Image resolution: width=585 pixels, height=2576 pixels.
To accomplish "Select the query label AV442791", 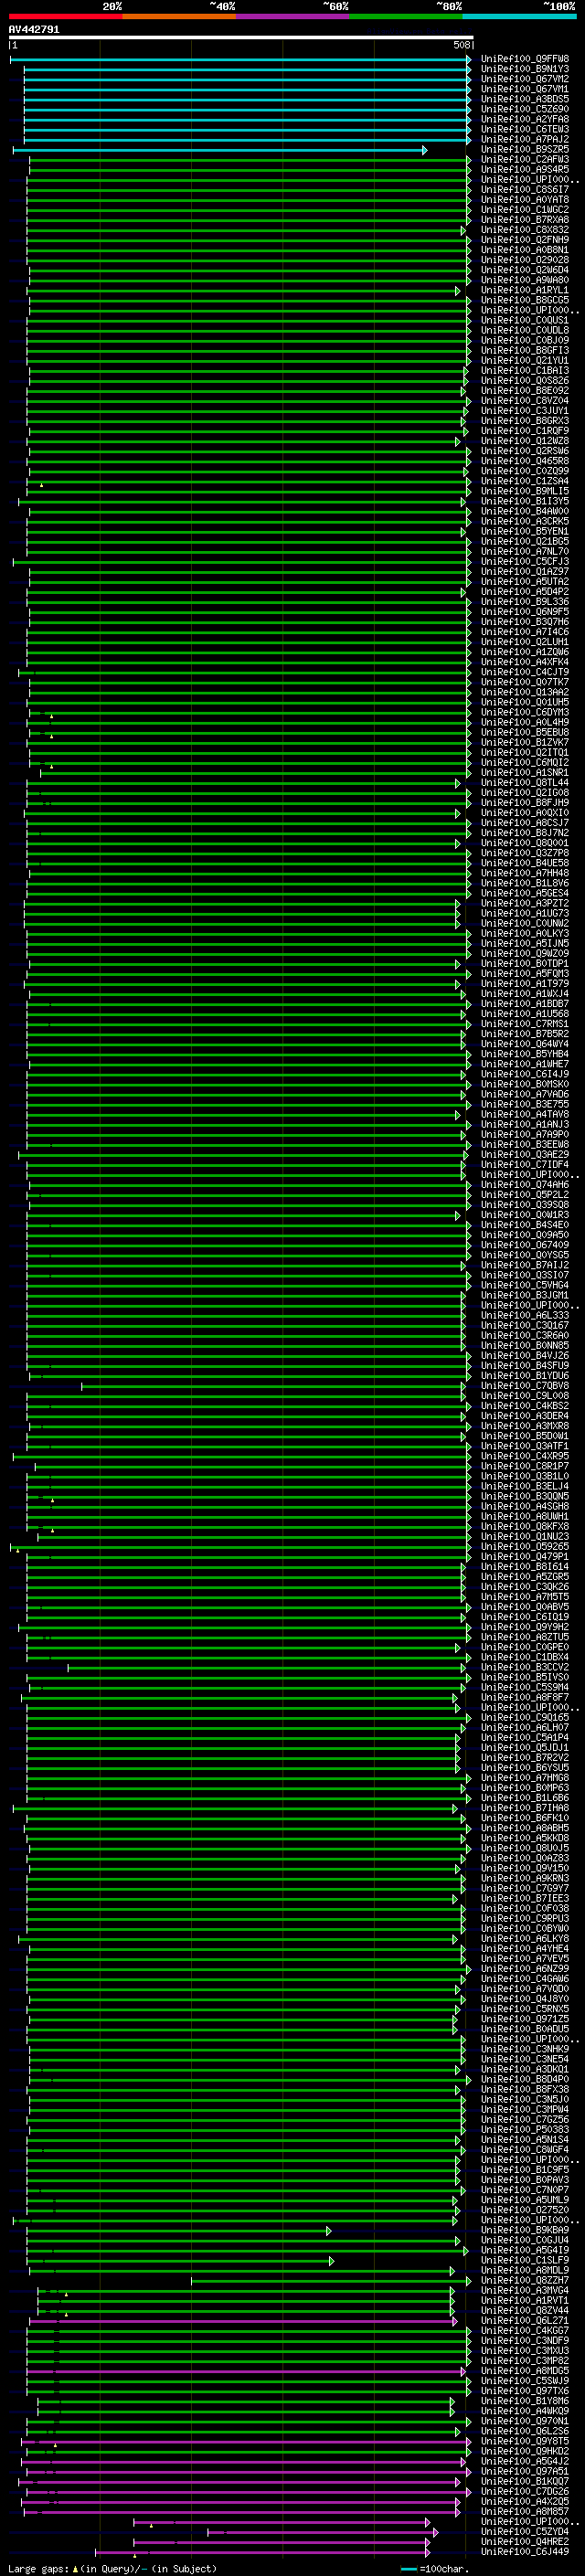I will click(x=34, y=30).
